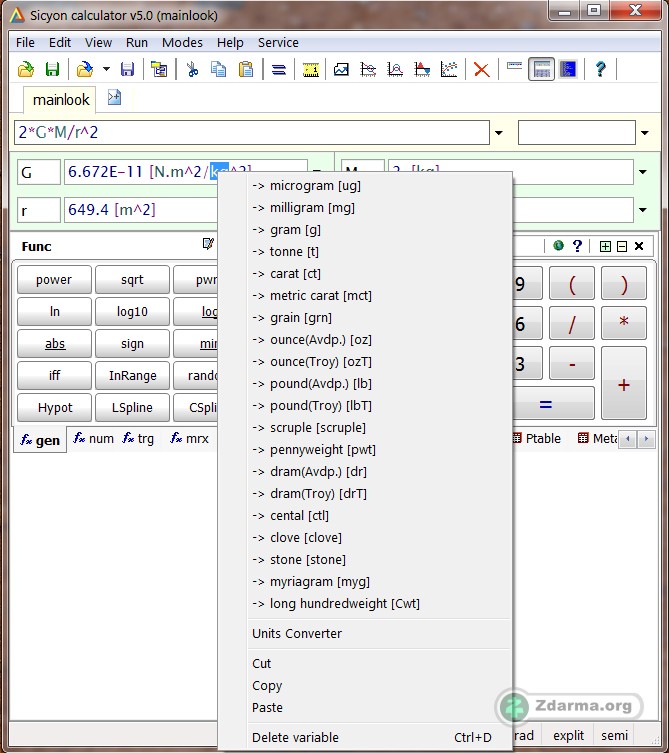Viewport: 669px width, 753px height.
Task: Open the View menu
Action: click(98, 43)
